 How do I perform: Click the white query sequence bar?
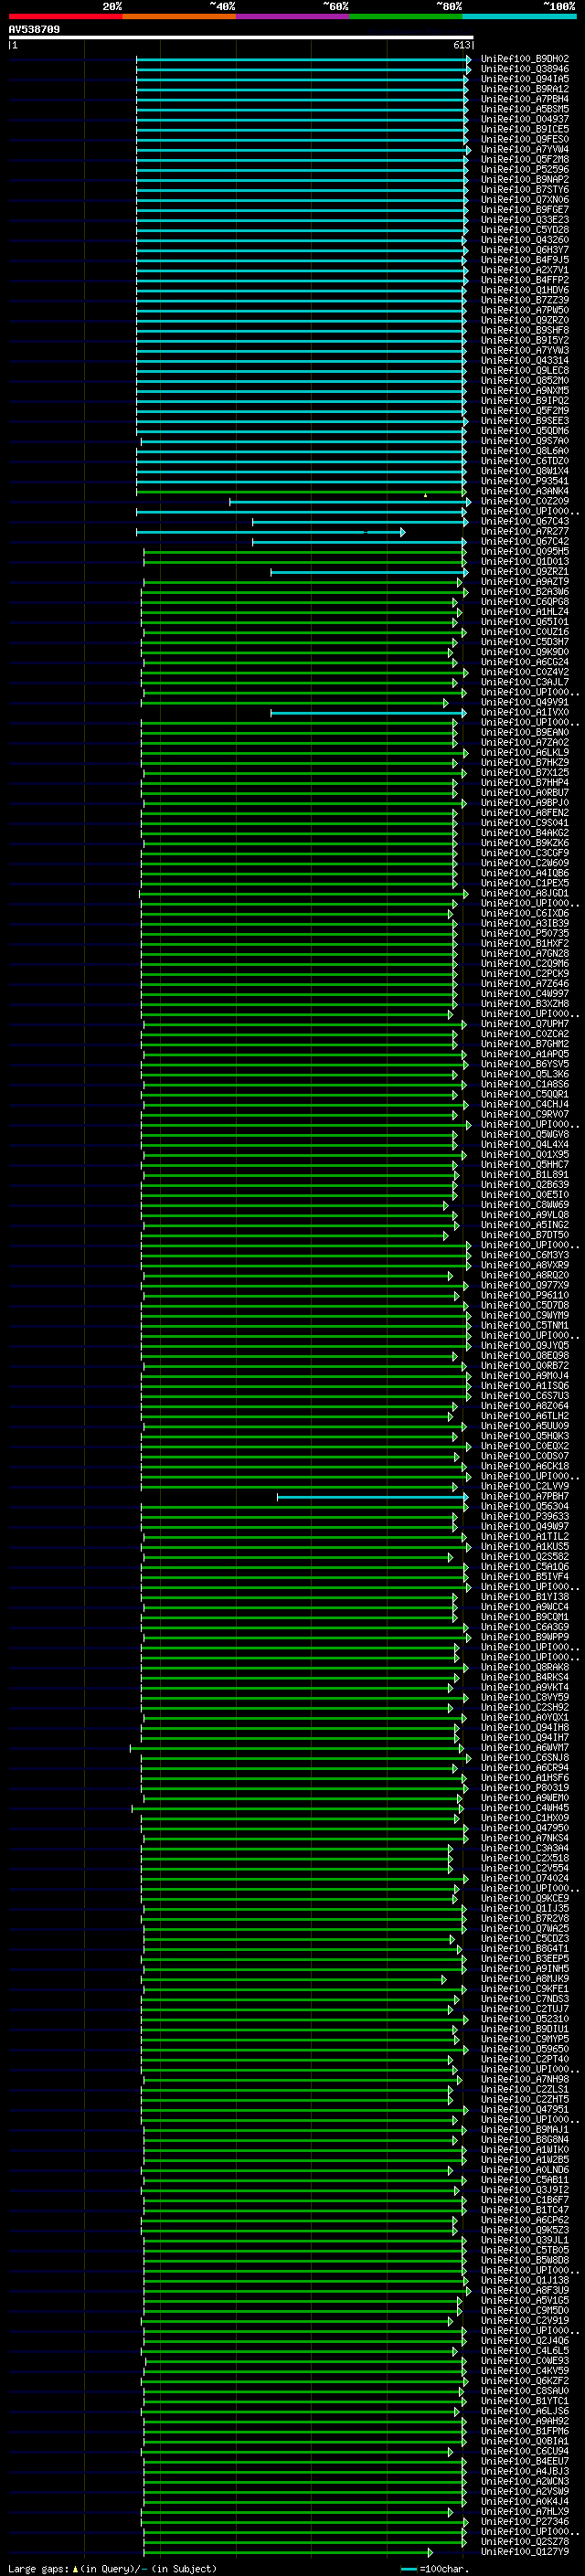241,38
